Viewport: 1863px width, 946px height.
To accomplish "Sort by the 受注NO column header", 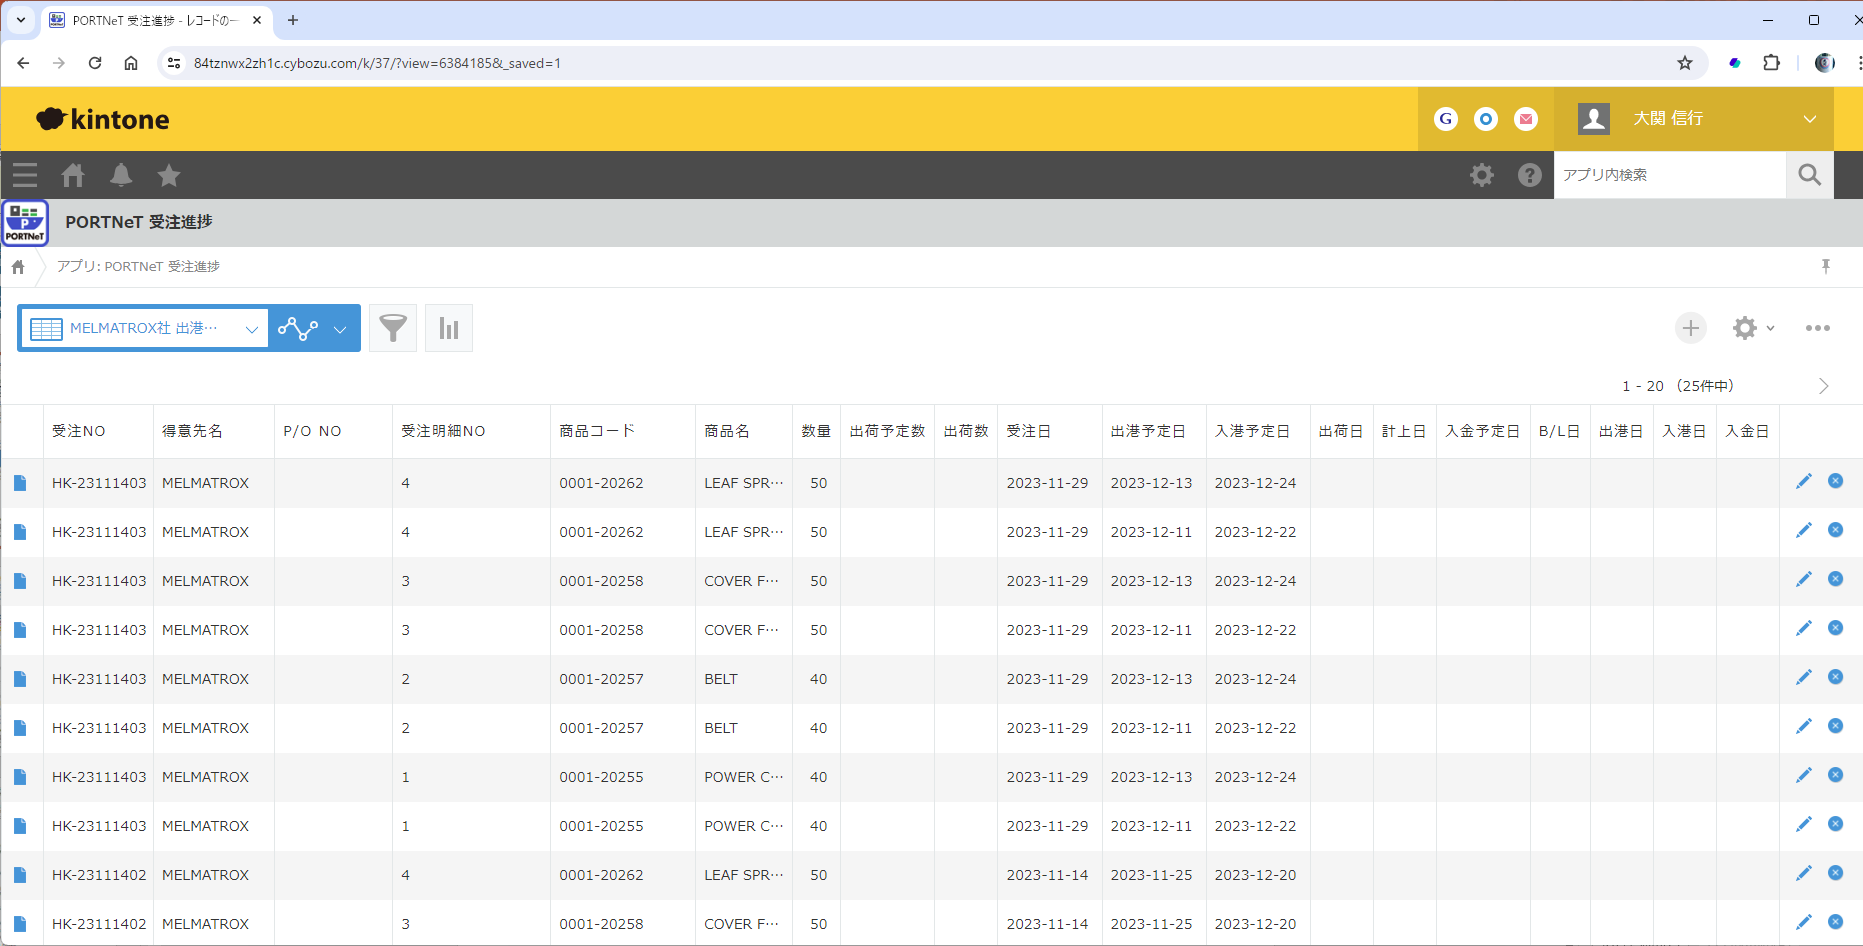I will (79, 431).
